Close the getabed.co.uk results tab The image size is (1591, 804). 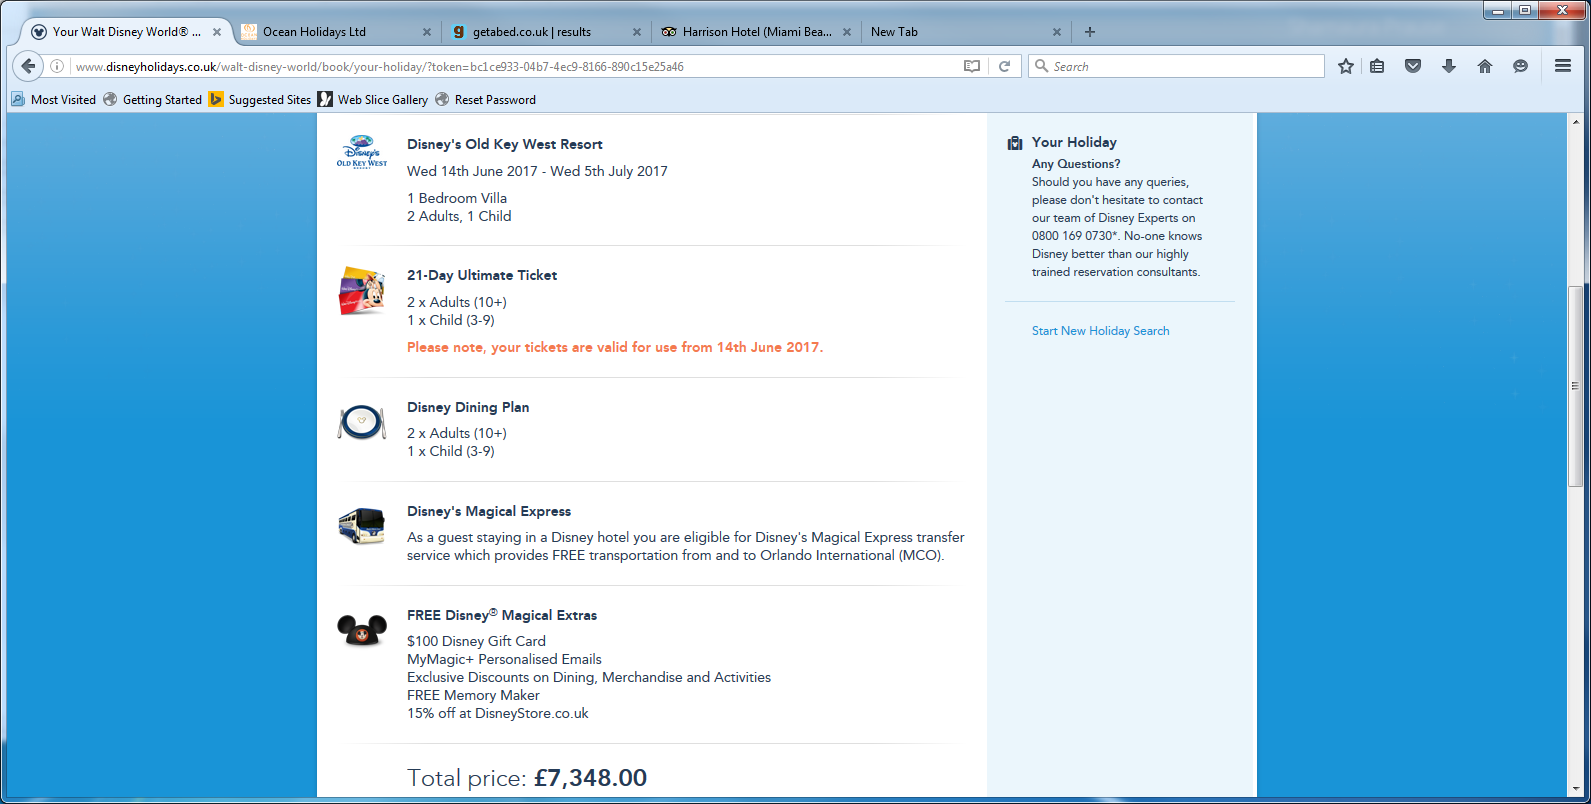(637, 32)
